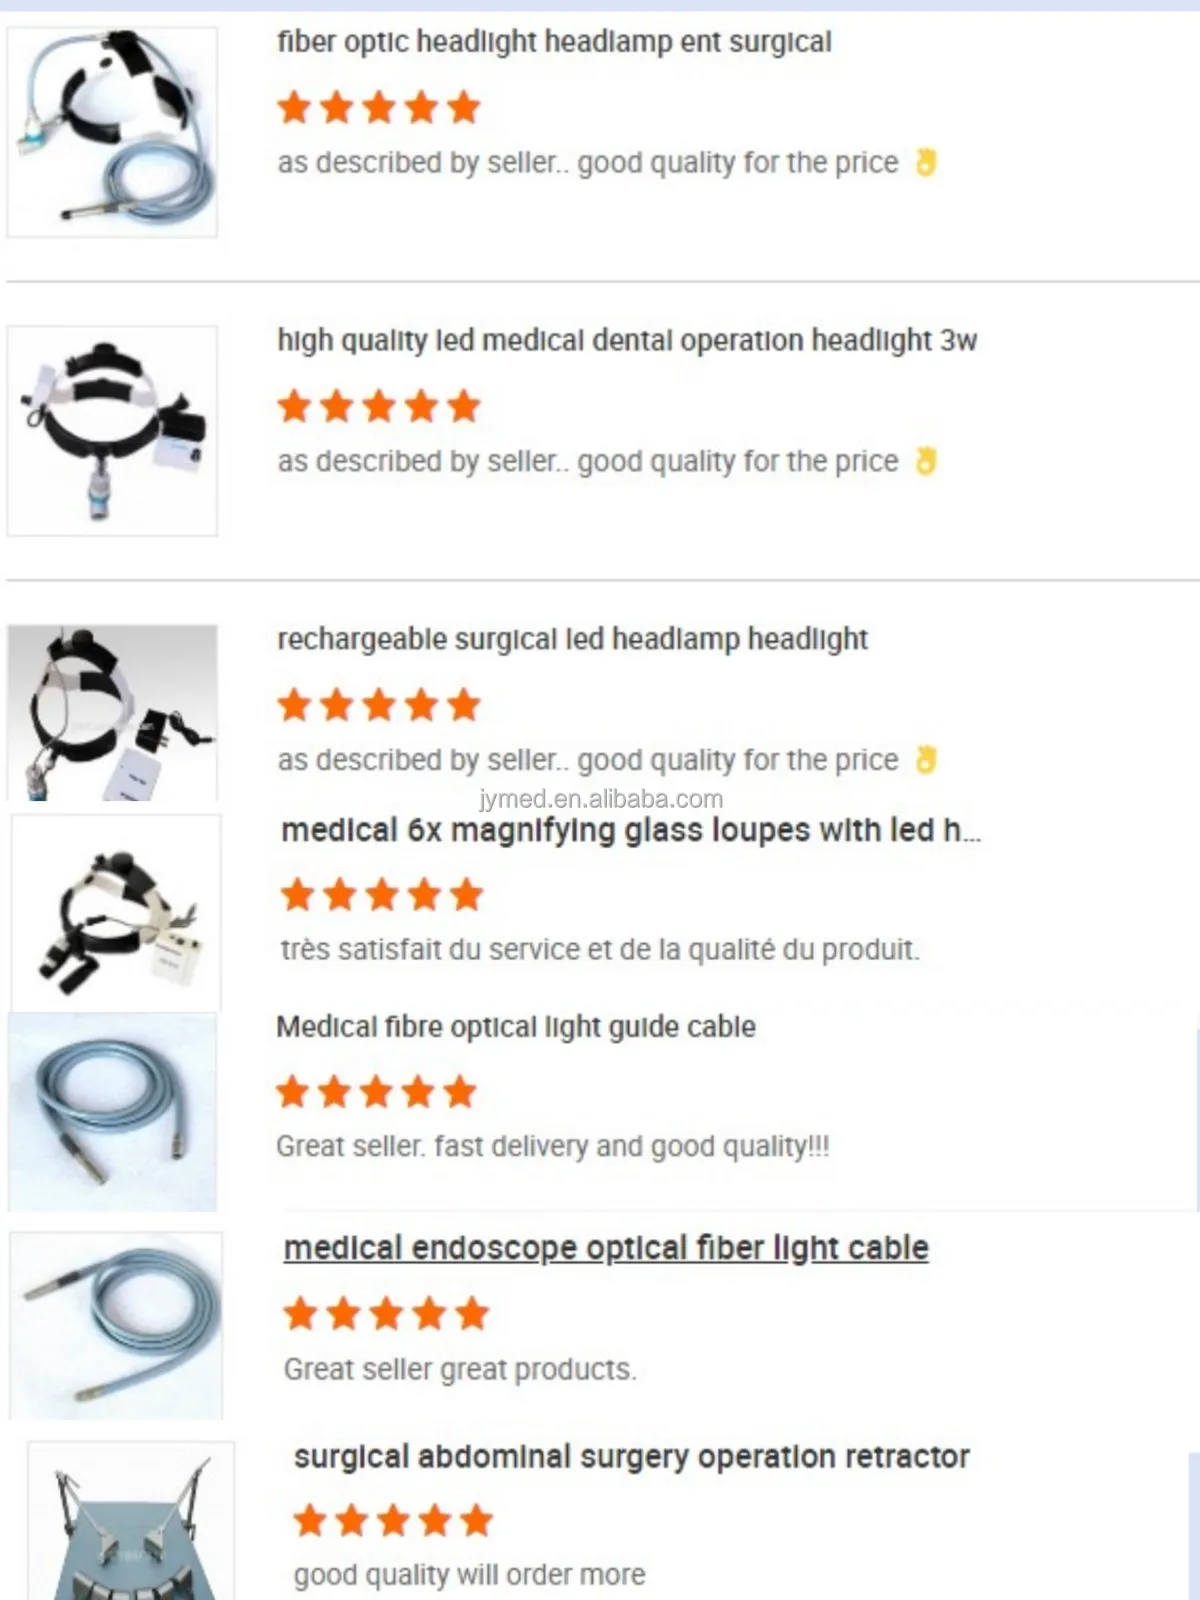
Task: Open the LED dental operation headlight thumbnail
Action: pyautogui.click(x=112, y=431)
